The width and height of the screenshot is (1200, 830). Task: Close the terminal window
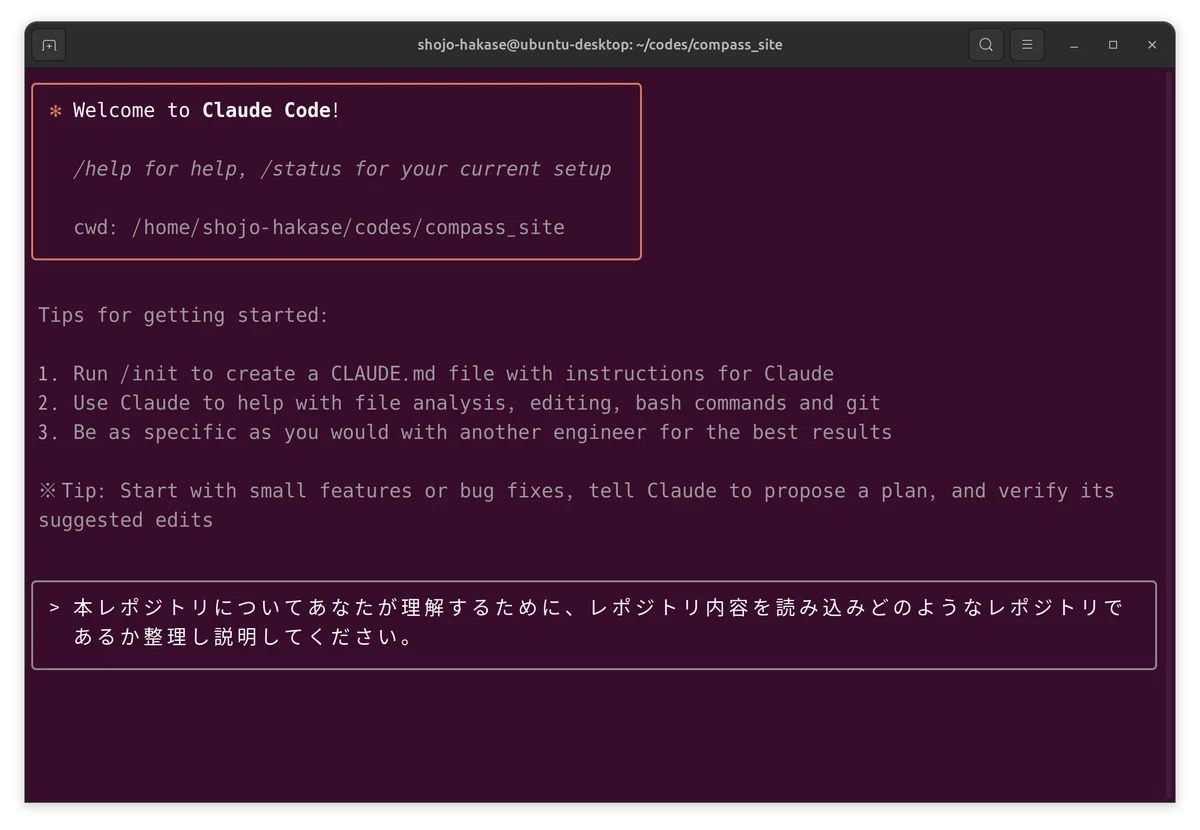pos(1152,45)
